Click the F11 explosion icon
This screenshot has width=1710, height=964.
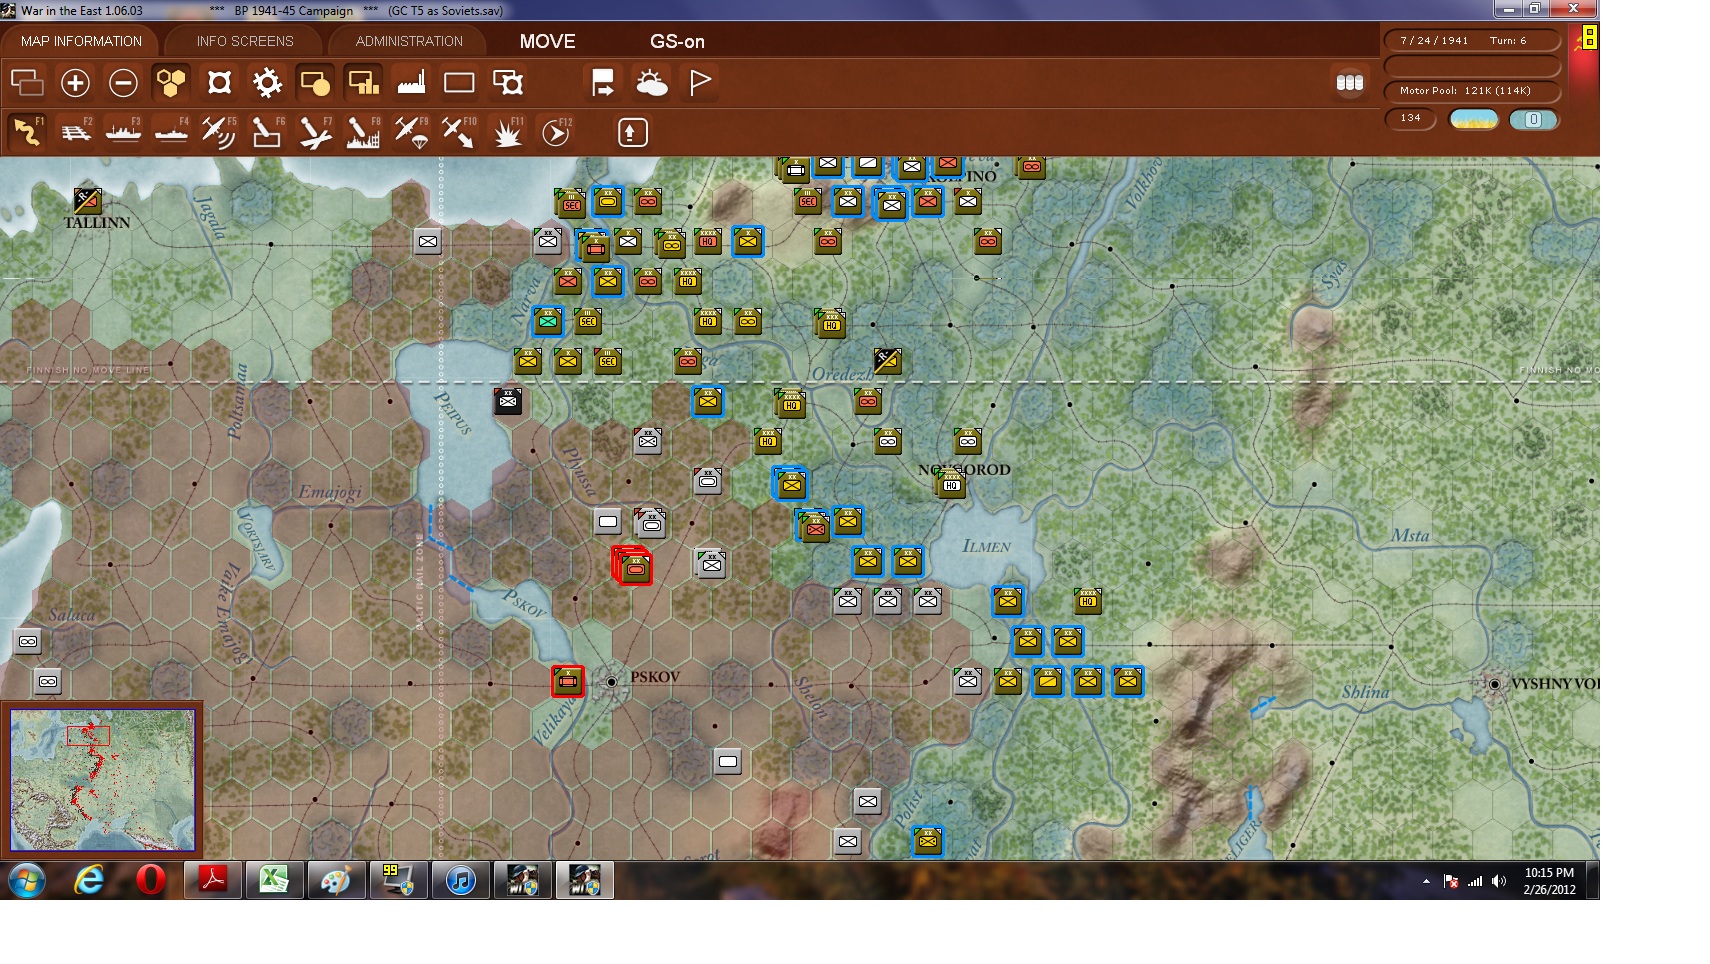507,132
